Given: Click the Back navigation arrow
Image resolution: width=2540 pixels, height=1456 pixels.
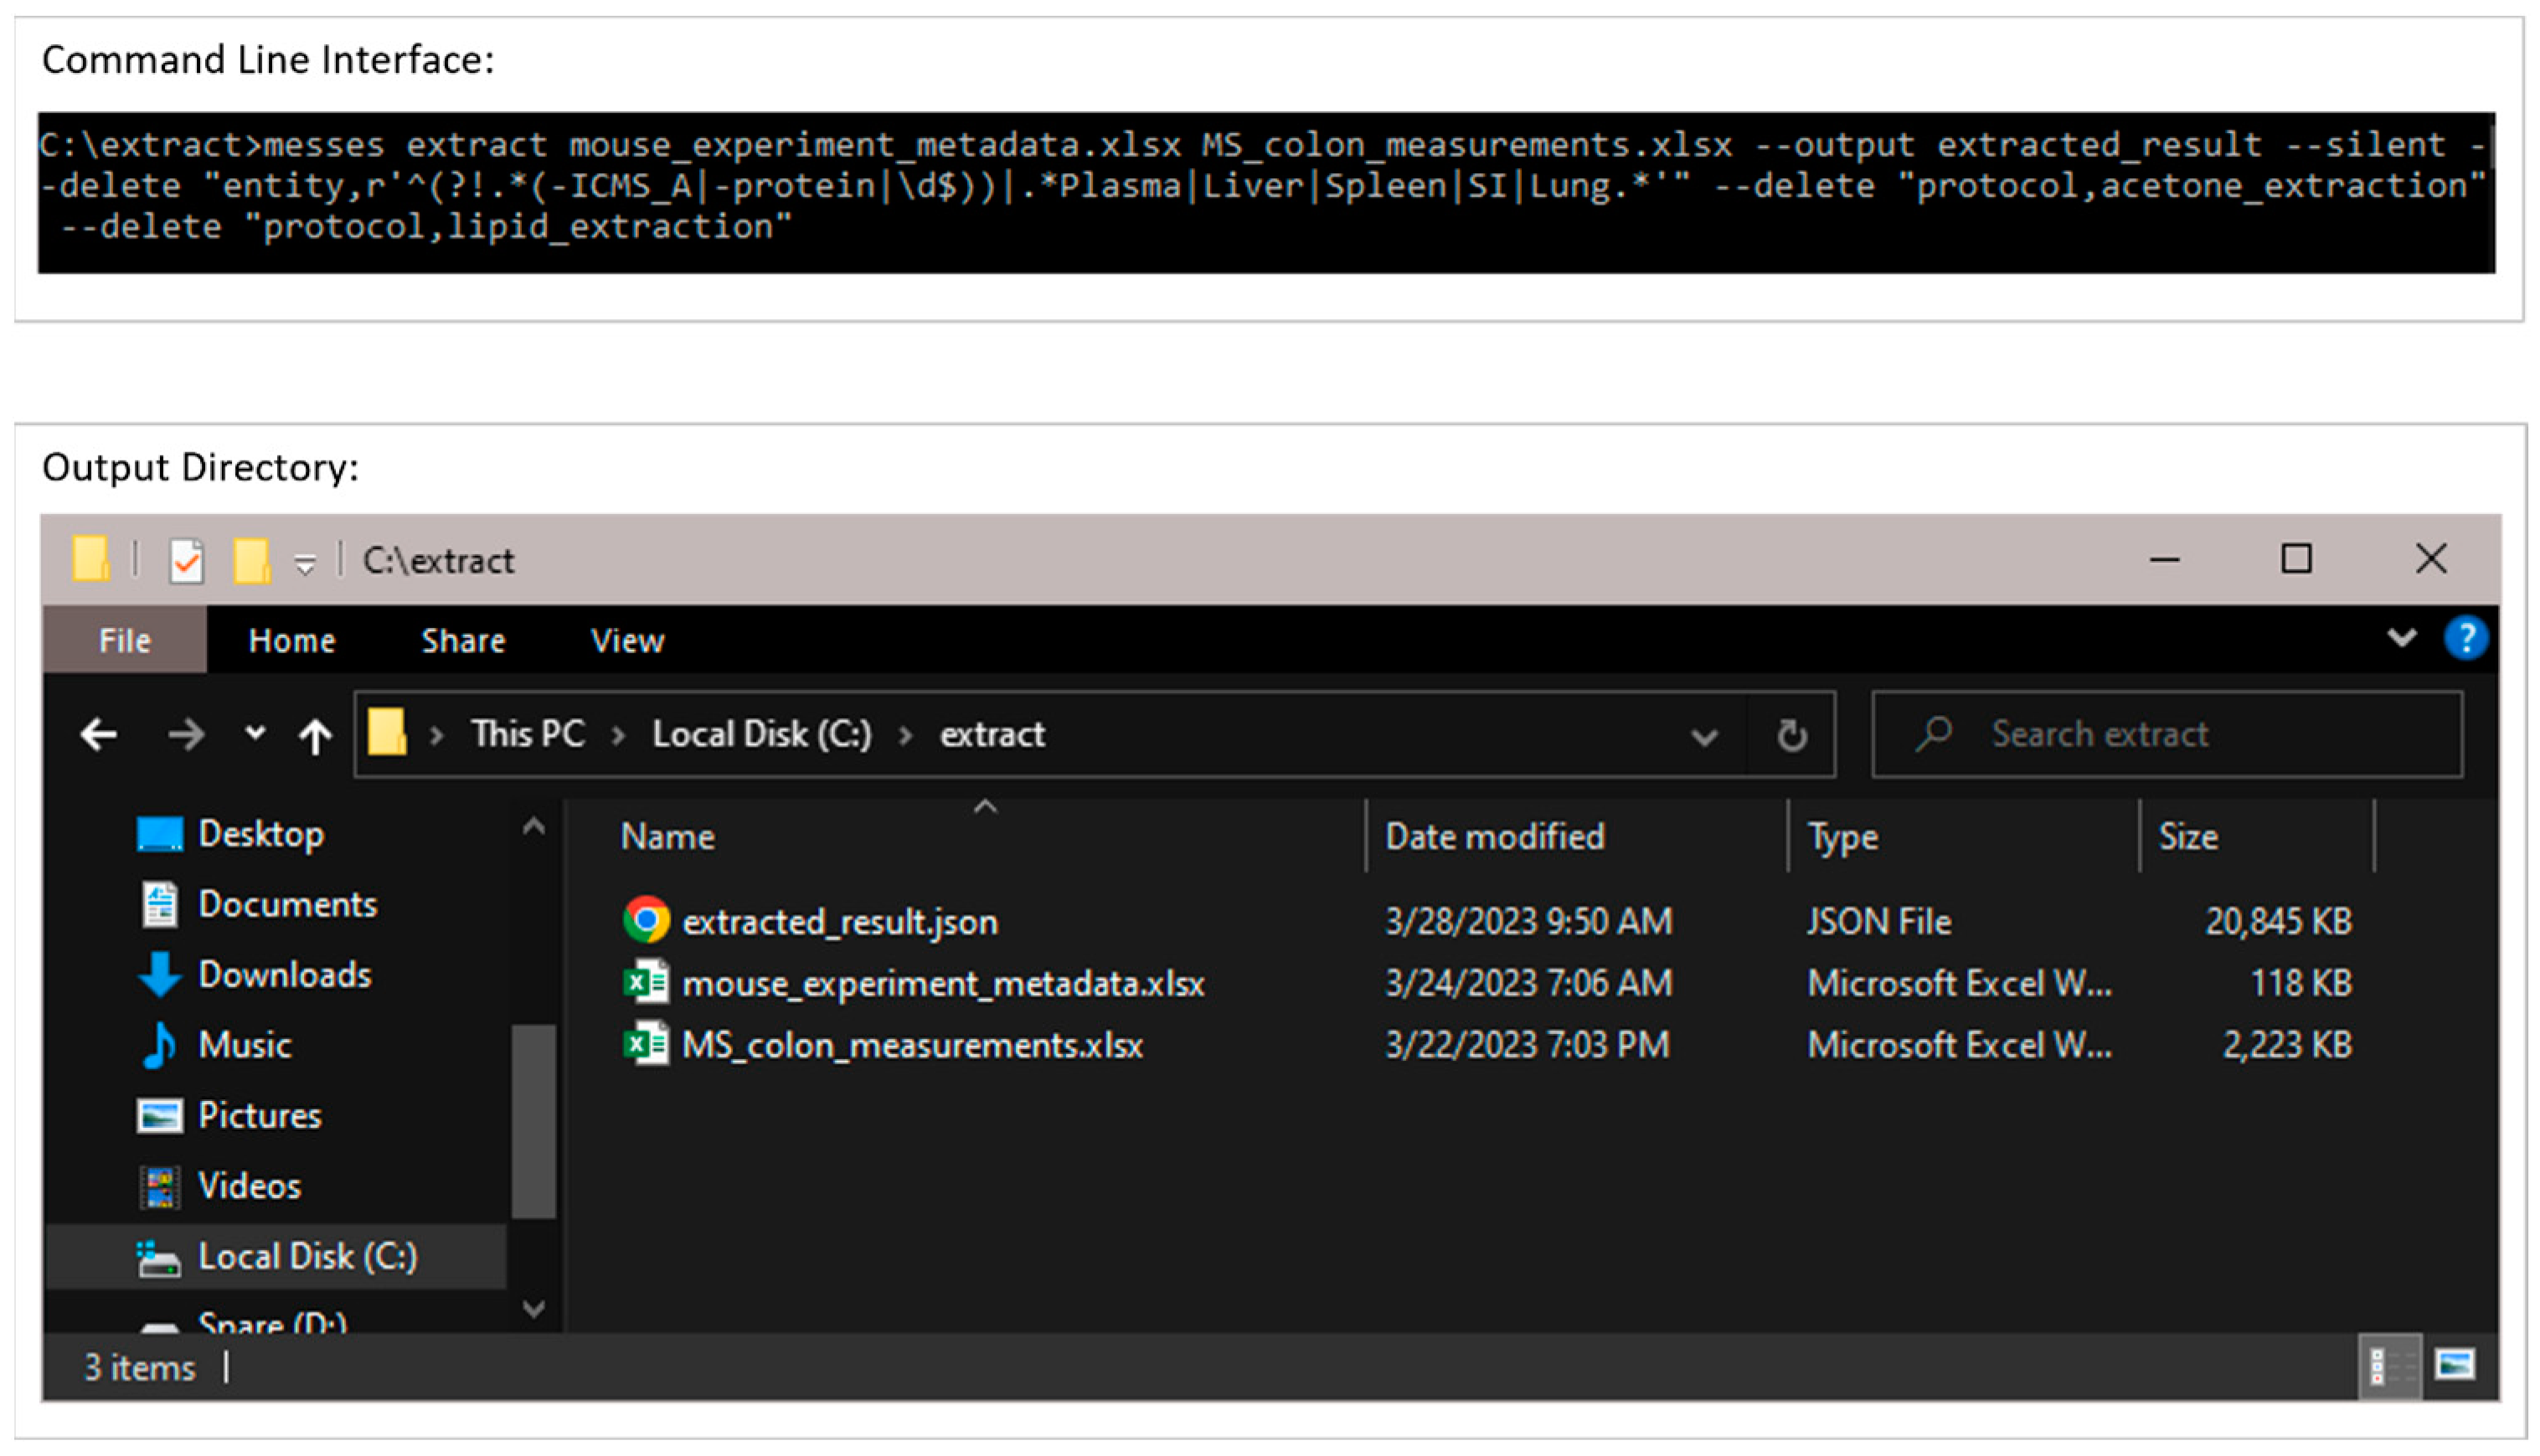Looking at the screenshot, I should pos(98,735).
